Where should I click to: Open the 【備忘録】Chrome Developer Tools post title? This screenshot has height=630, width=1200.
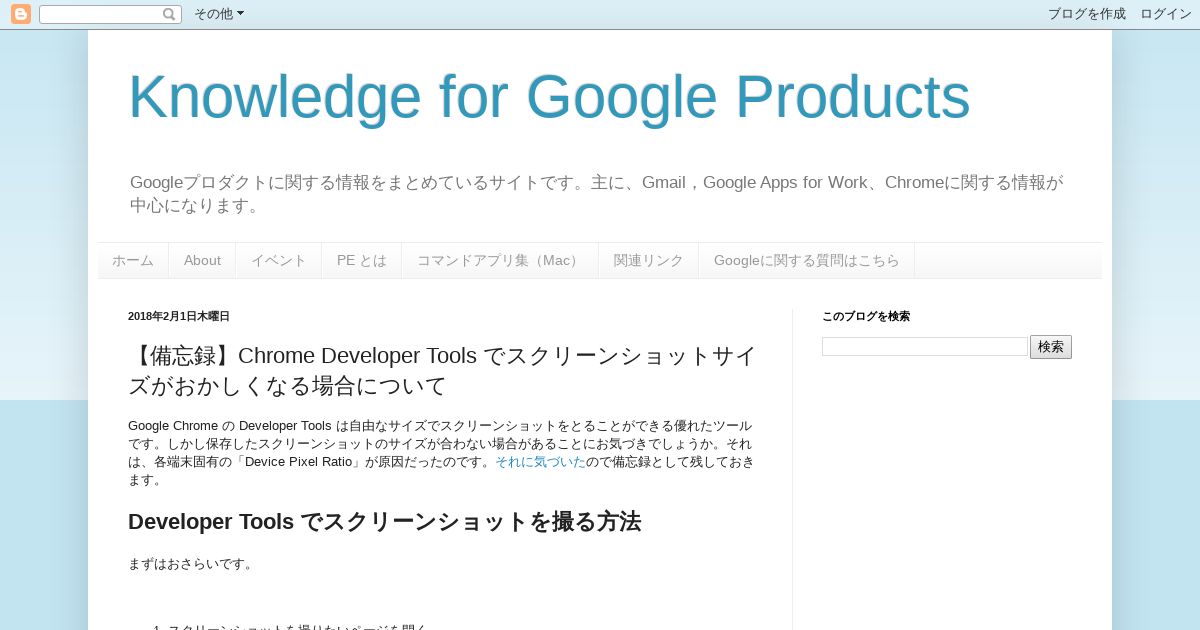click(442, 370)
